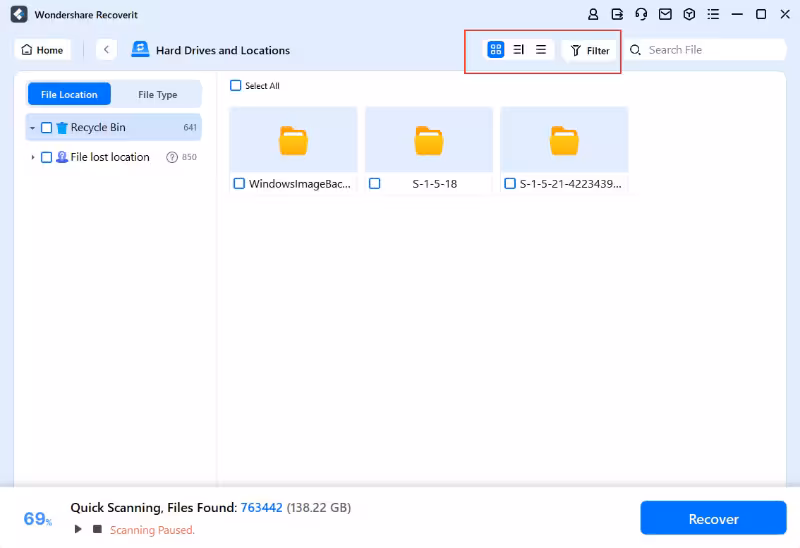
Task: Click the magnifier search icon
Action: click(x=635, y=50)
